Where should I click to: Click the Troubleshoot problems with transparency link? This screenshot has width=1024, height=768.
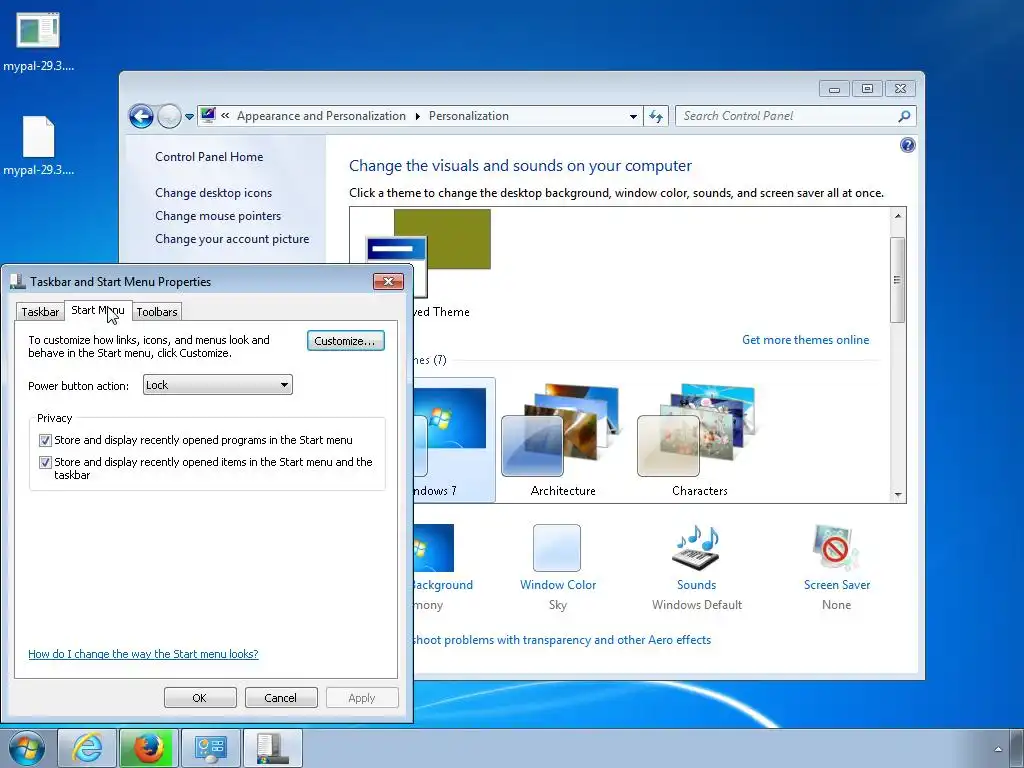pyautogui.click(x=562, y=640)
